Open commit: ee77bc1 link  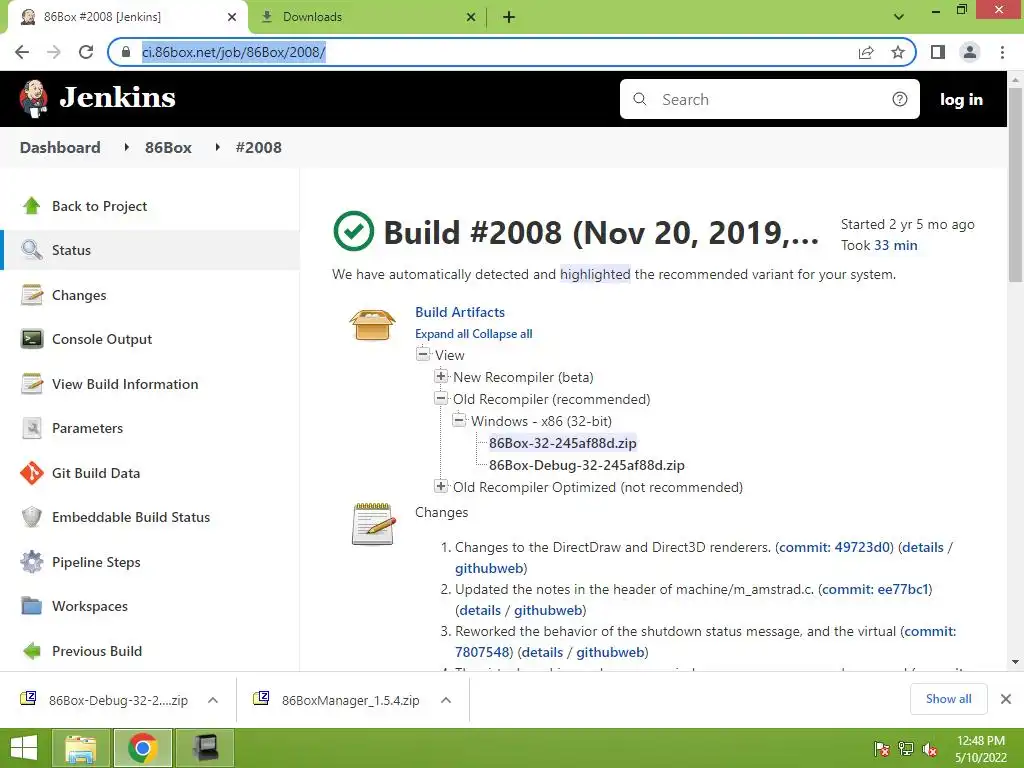pos(875,589)
